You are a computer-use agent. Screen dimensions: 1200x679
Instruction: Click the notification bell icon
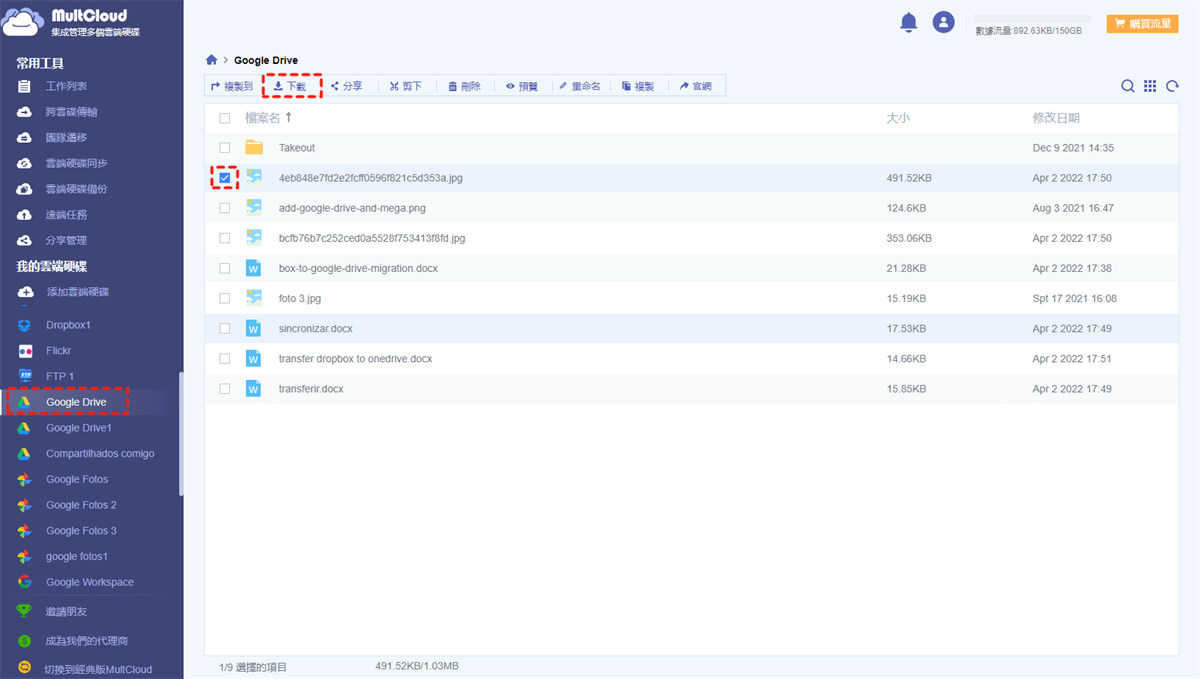(908, 22)
